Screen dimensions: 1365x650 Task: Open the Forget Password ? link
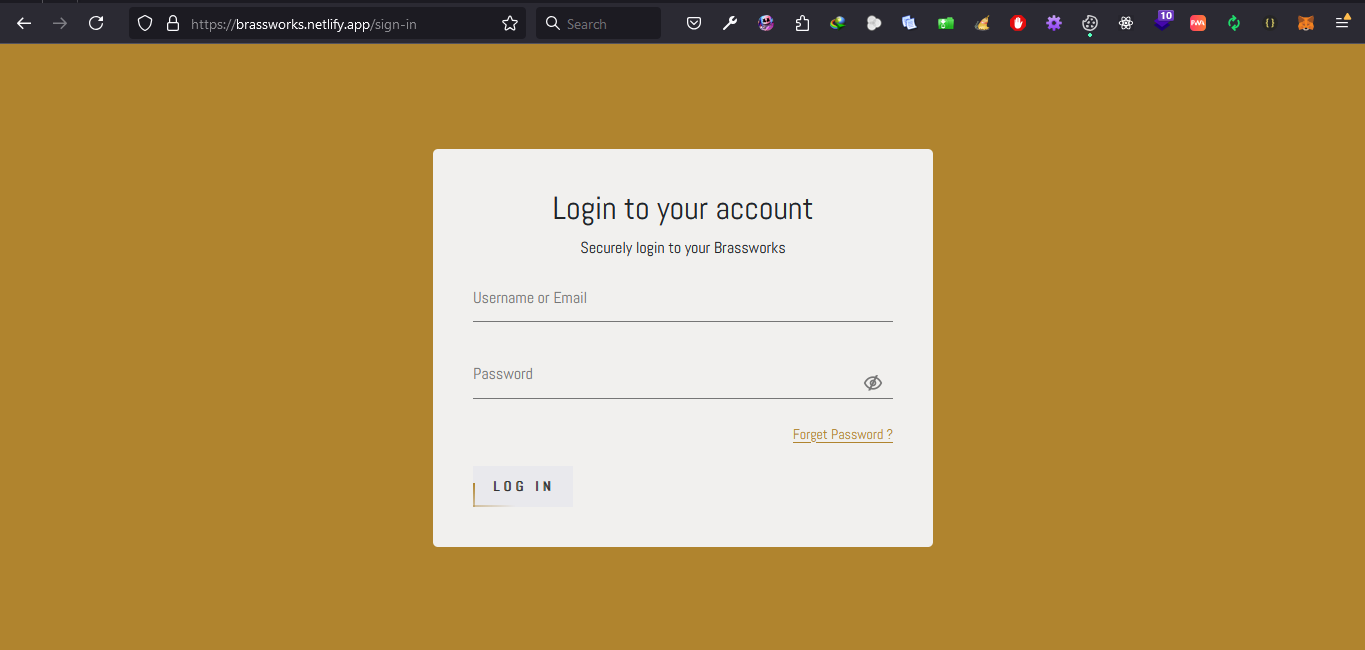tap(843, 434)
